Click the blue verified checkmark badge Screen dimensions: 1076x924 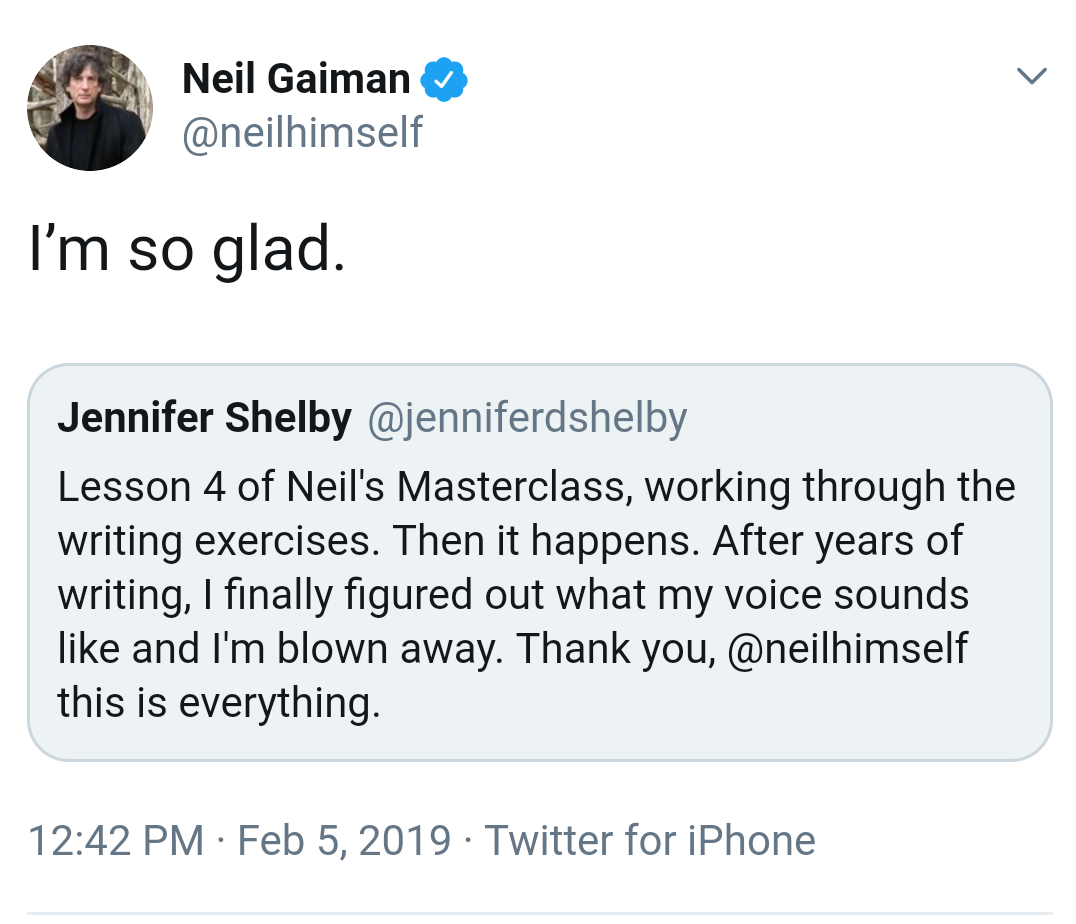coord(444,80)
